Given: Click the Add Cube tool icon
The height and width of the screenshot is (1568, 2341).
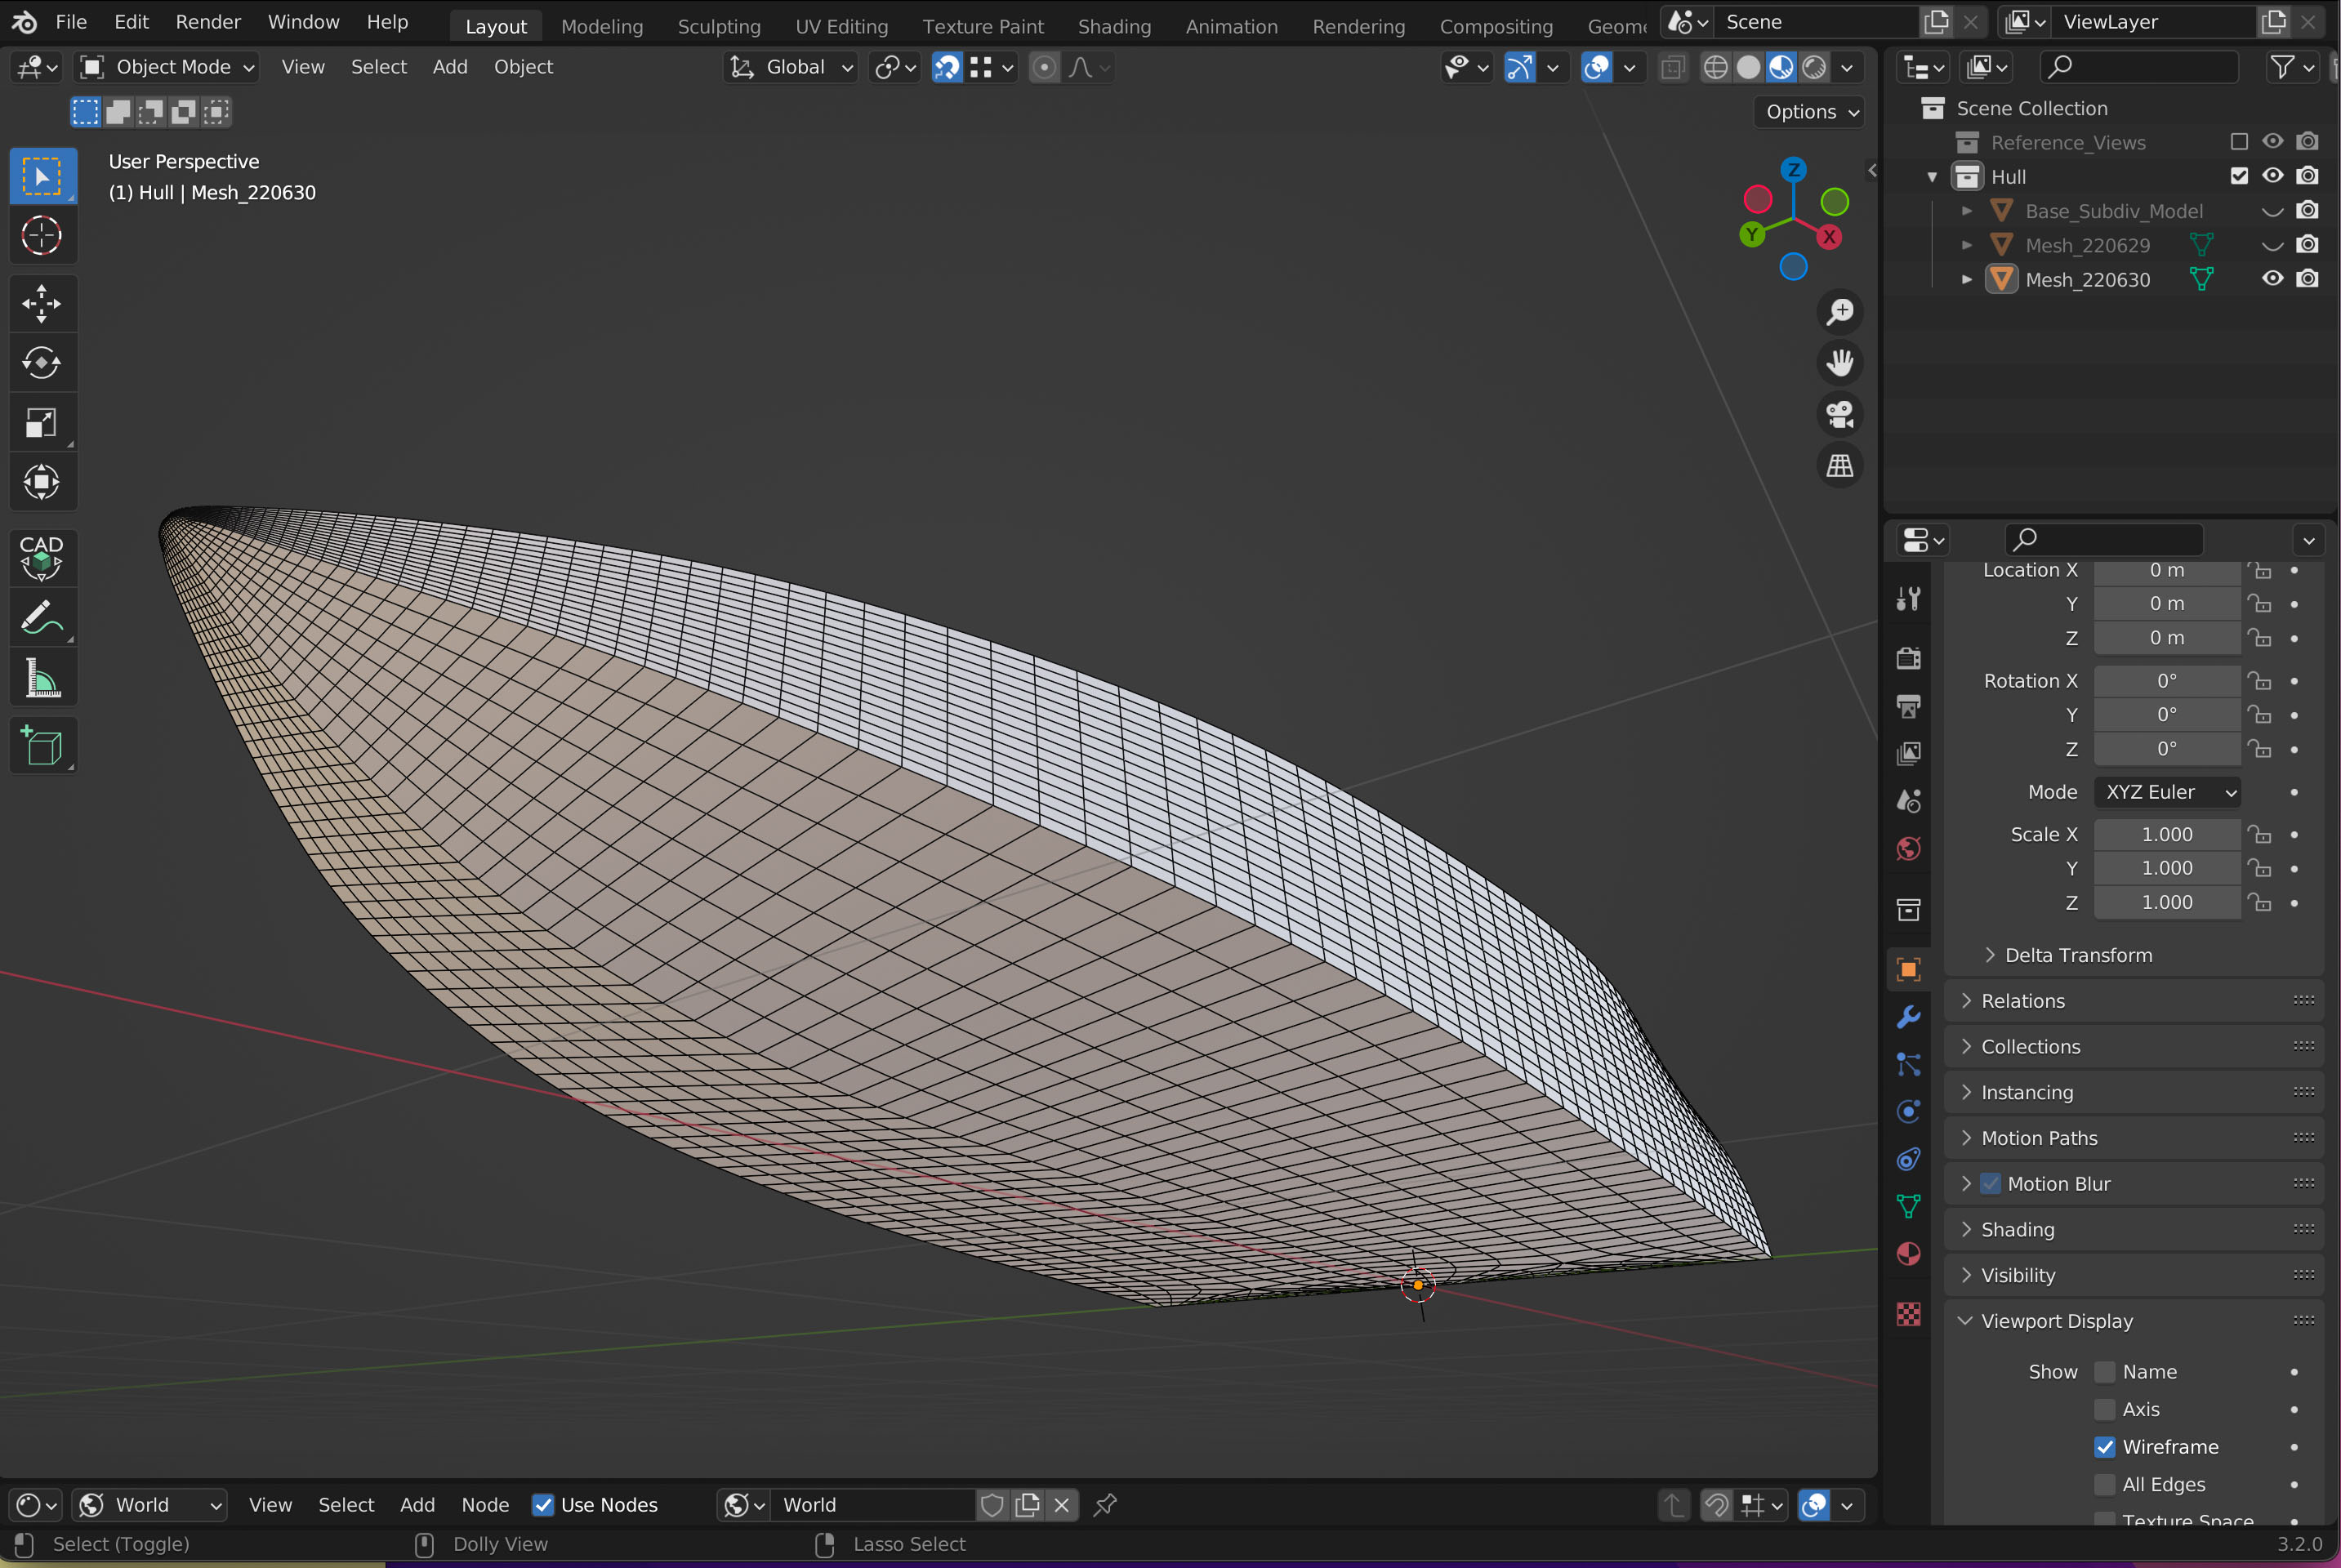Looking at the screenshot, I should coord(41,746).
